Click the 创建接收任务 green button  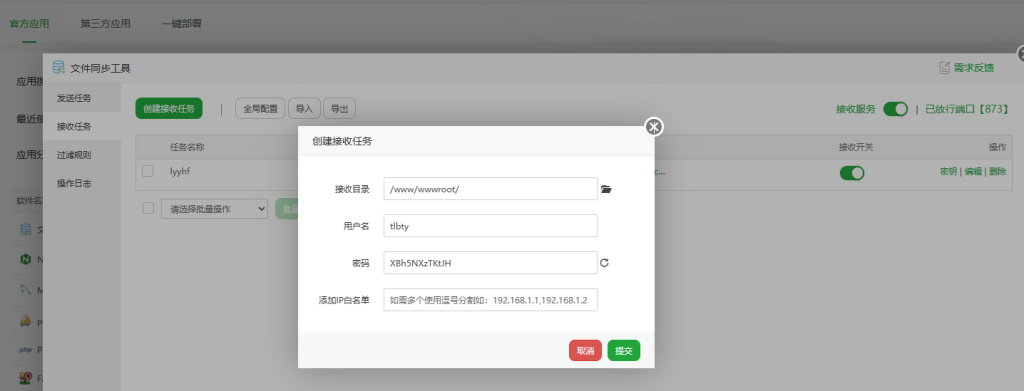169,109
